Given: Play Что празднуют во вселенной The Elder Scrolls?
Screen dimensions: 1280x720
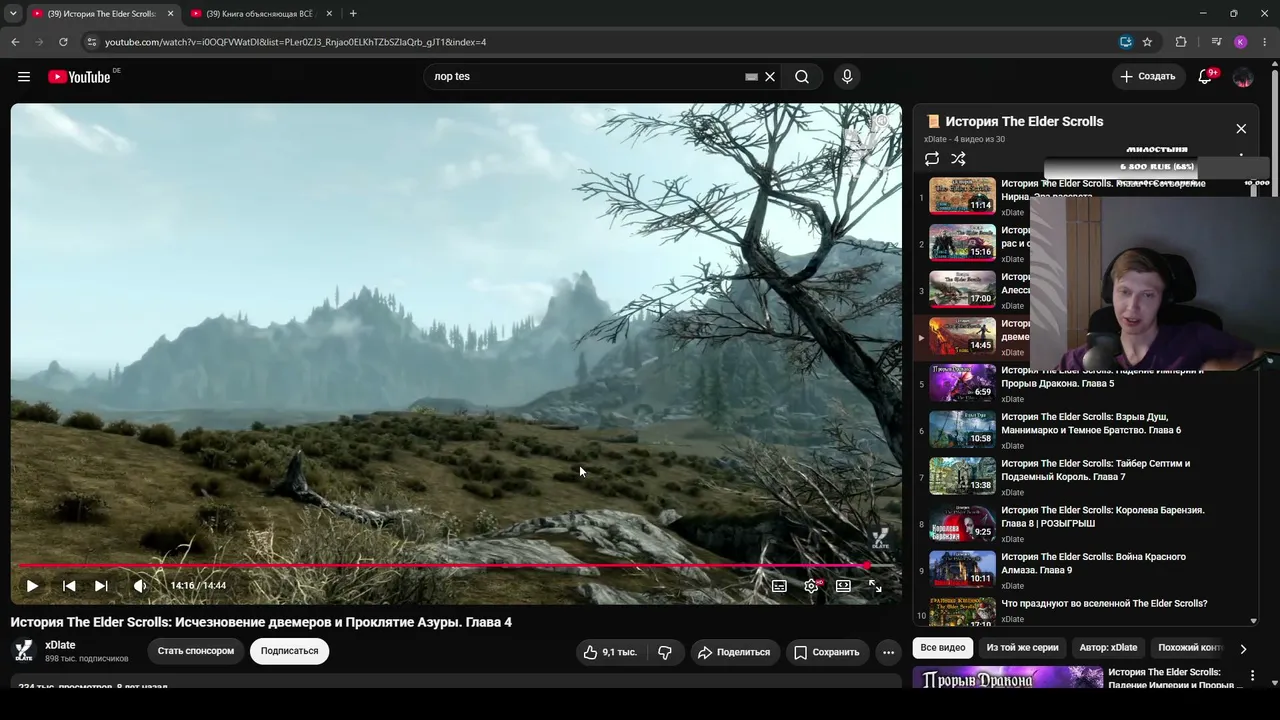Looking at the screenshot, I should click(x=1085, y=610).
